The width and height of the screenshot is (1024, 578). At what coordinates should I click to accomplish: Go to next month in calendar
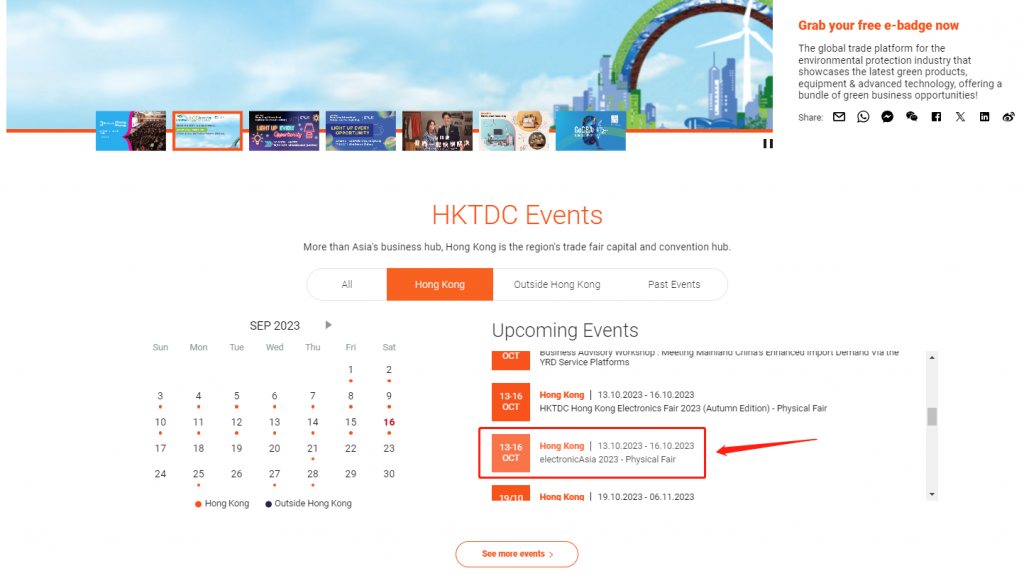pyautogui.click(x=329, y=325)
